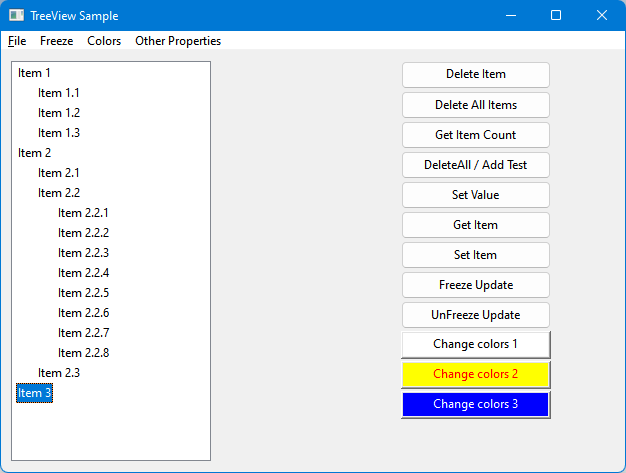626x473 pixels.
Task: Select Item 1 in the tree
Action: (x=34, y=73)
